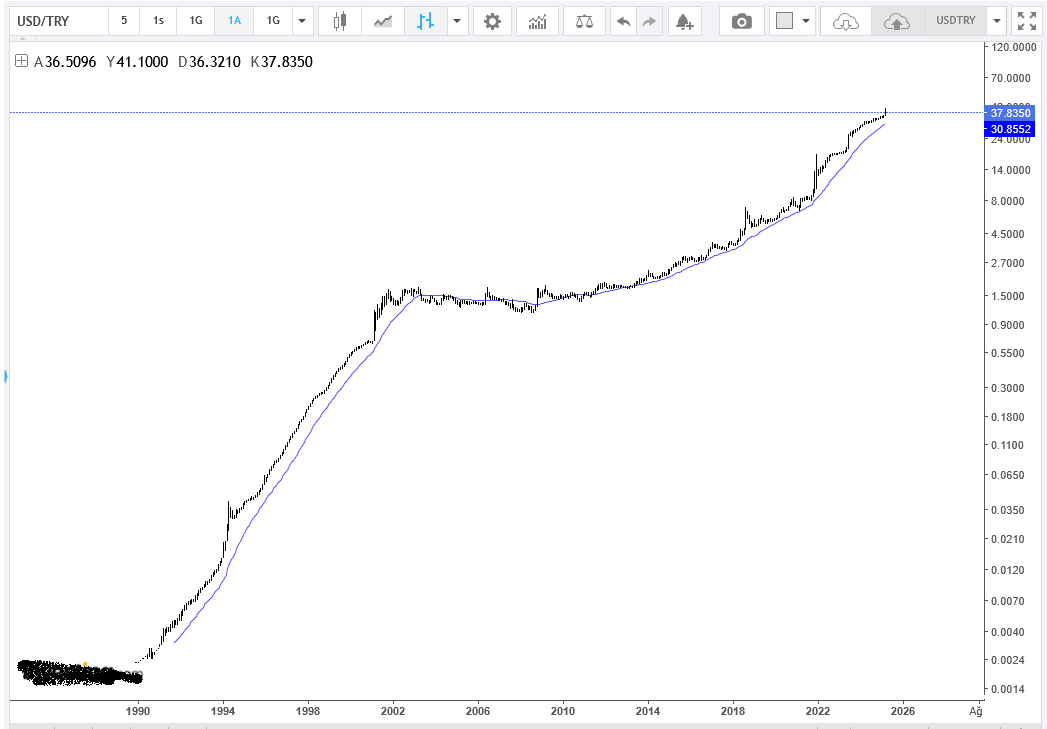Switch to line chart style icon
The height and width of the screenshot is (729, 1047).
383,20
